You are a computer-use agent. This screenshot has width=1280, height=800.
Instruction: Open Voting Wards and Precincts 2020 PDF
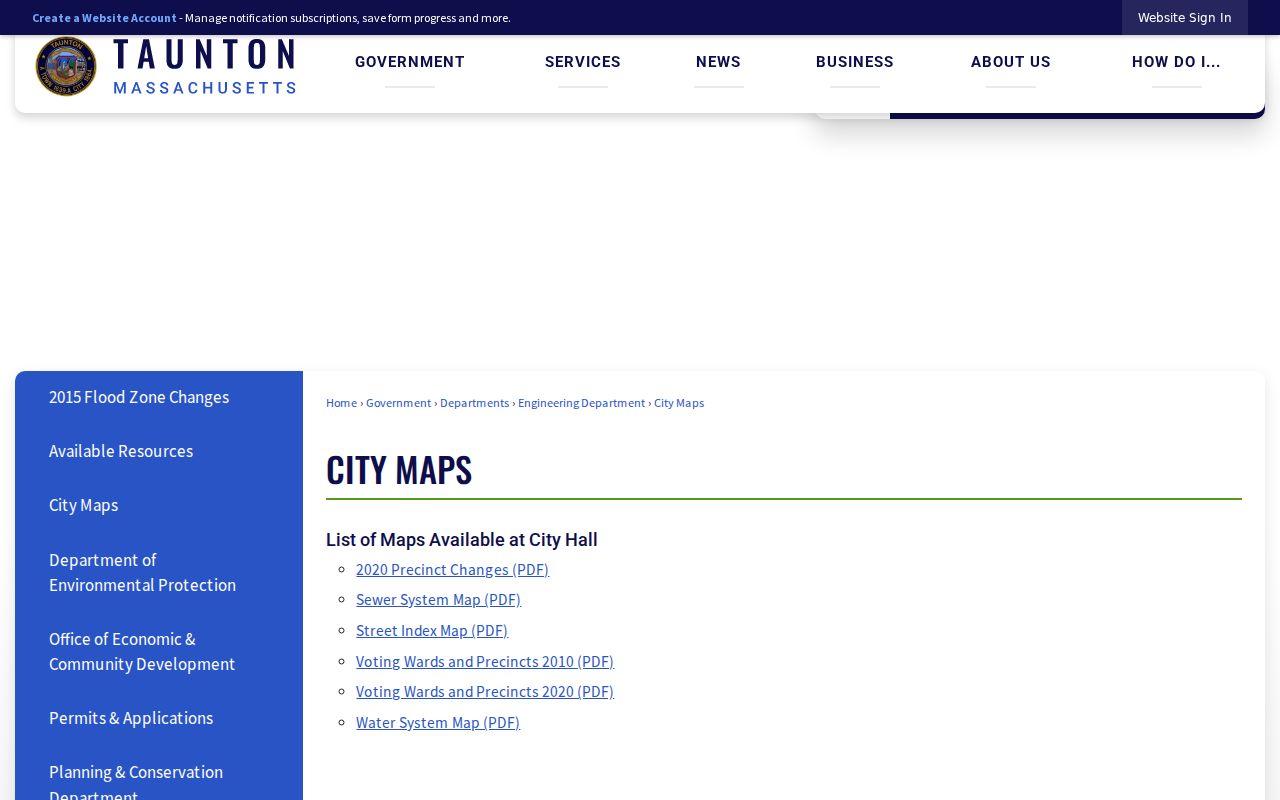tap(485, 692)
